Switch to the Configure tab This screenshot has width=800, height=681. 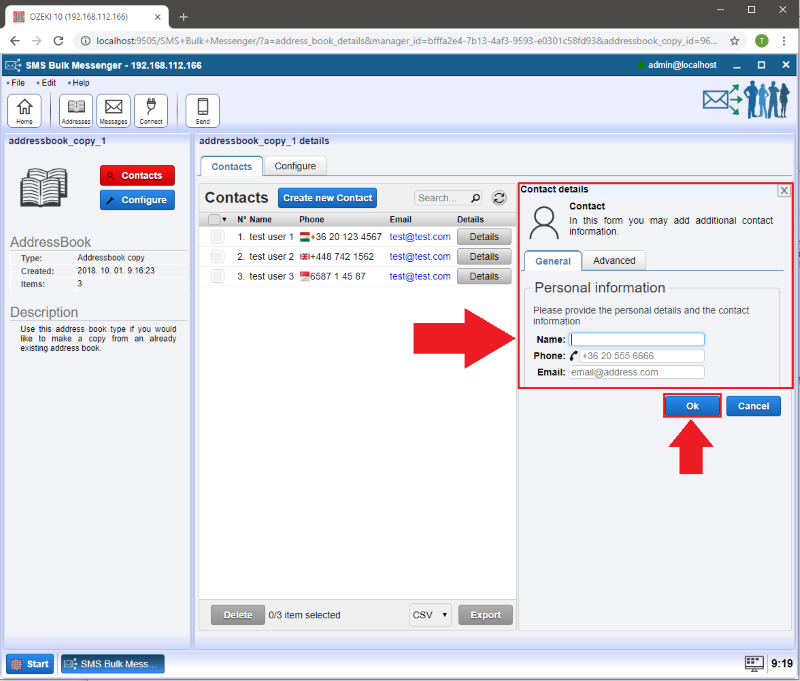tap(295, 166)
